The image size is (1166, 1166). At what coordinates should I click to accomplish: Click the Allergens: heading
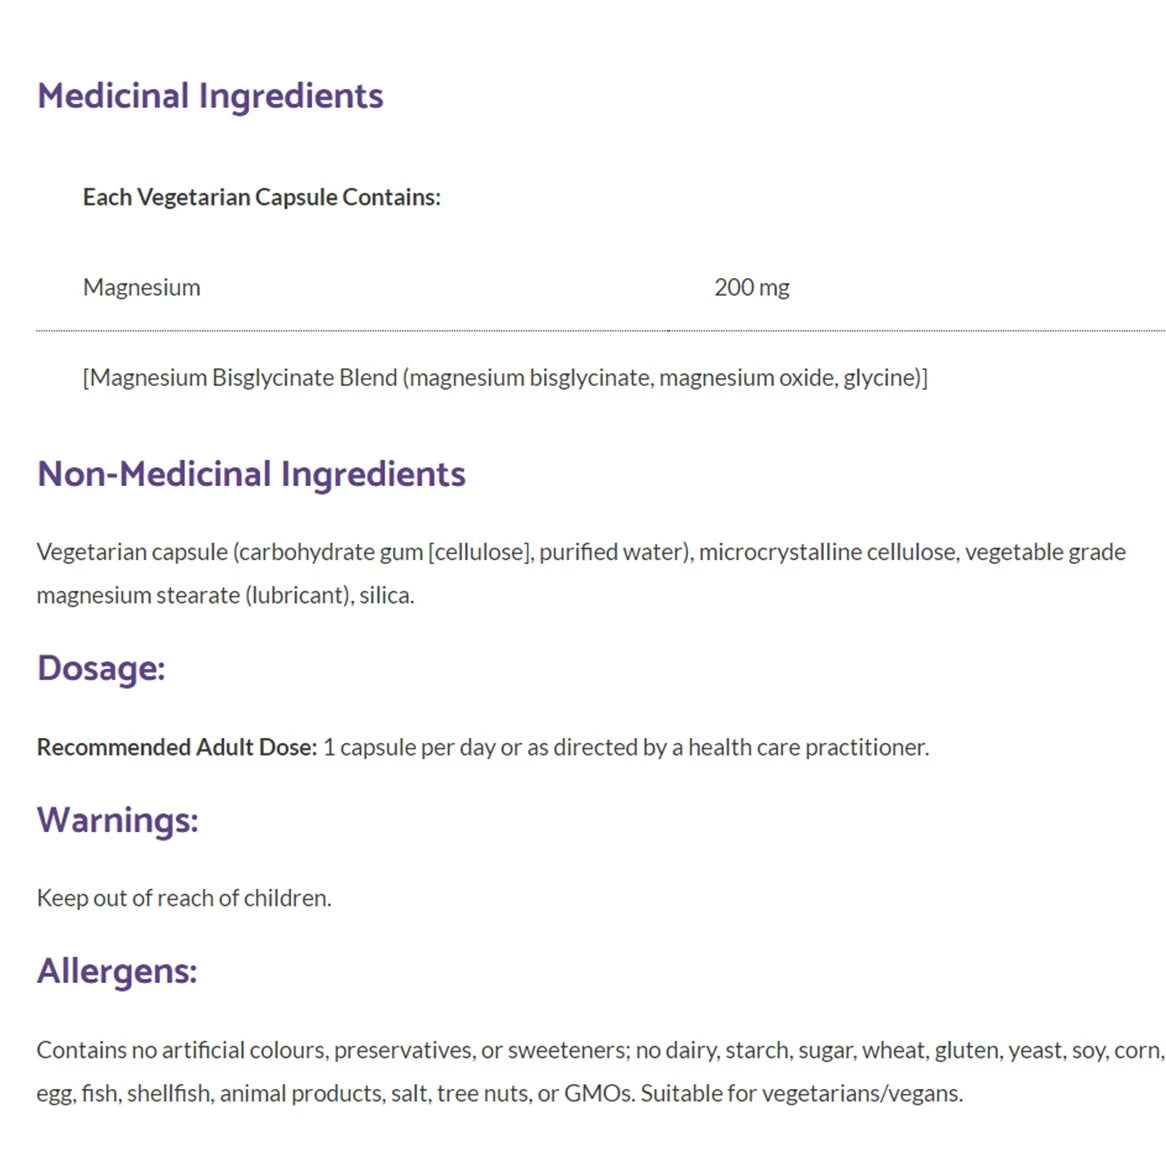[117, 971]
